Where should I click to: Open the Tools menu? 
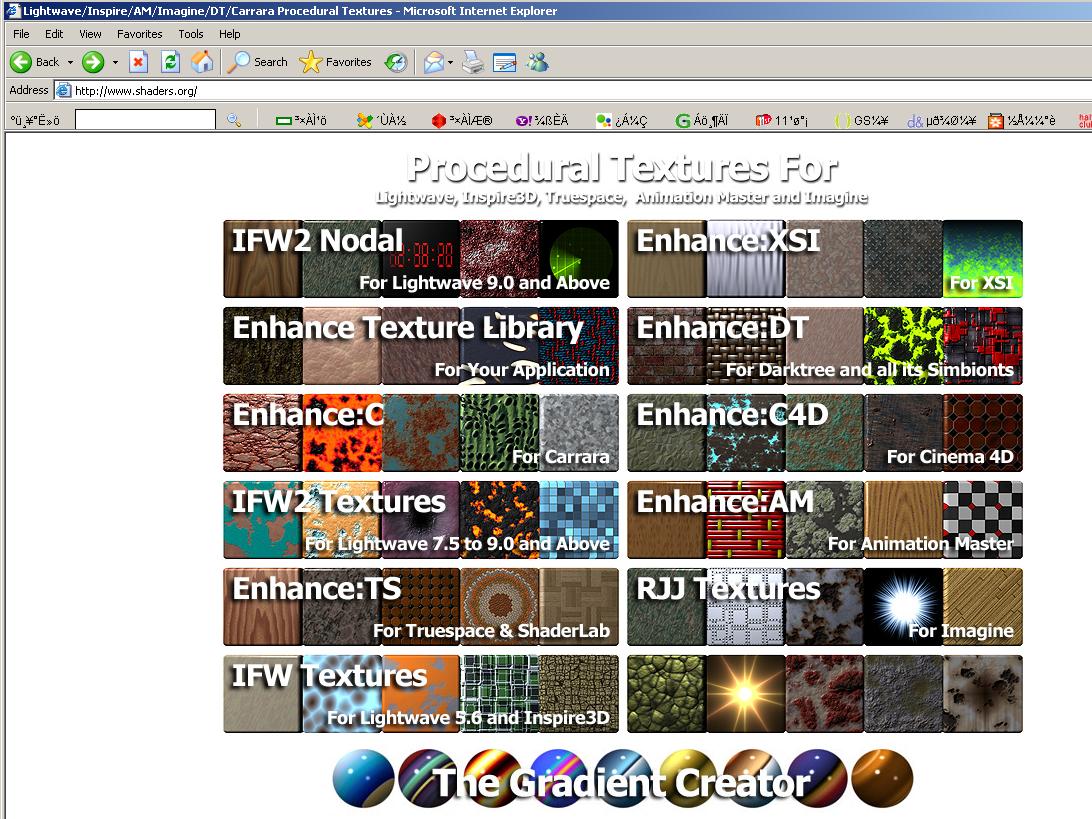point(190,33)
